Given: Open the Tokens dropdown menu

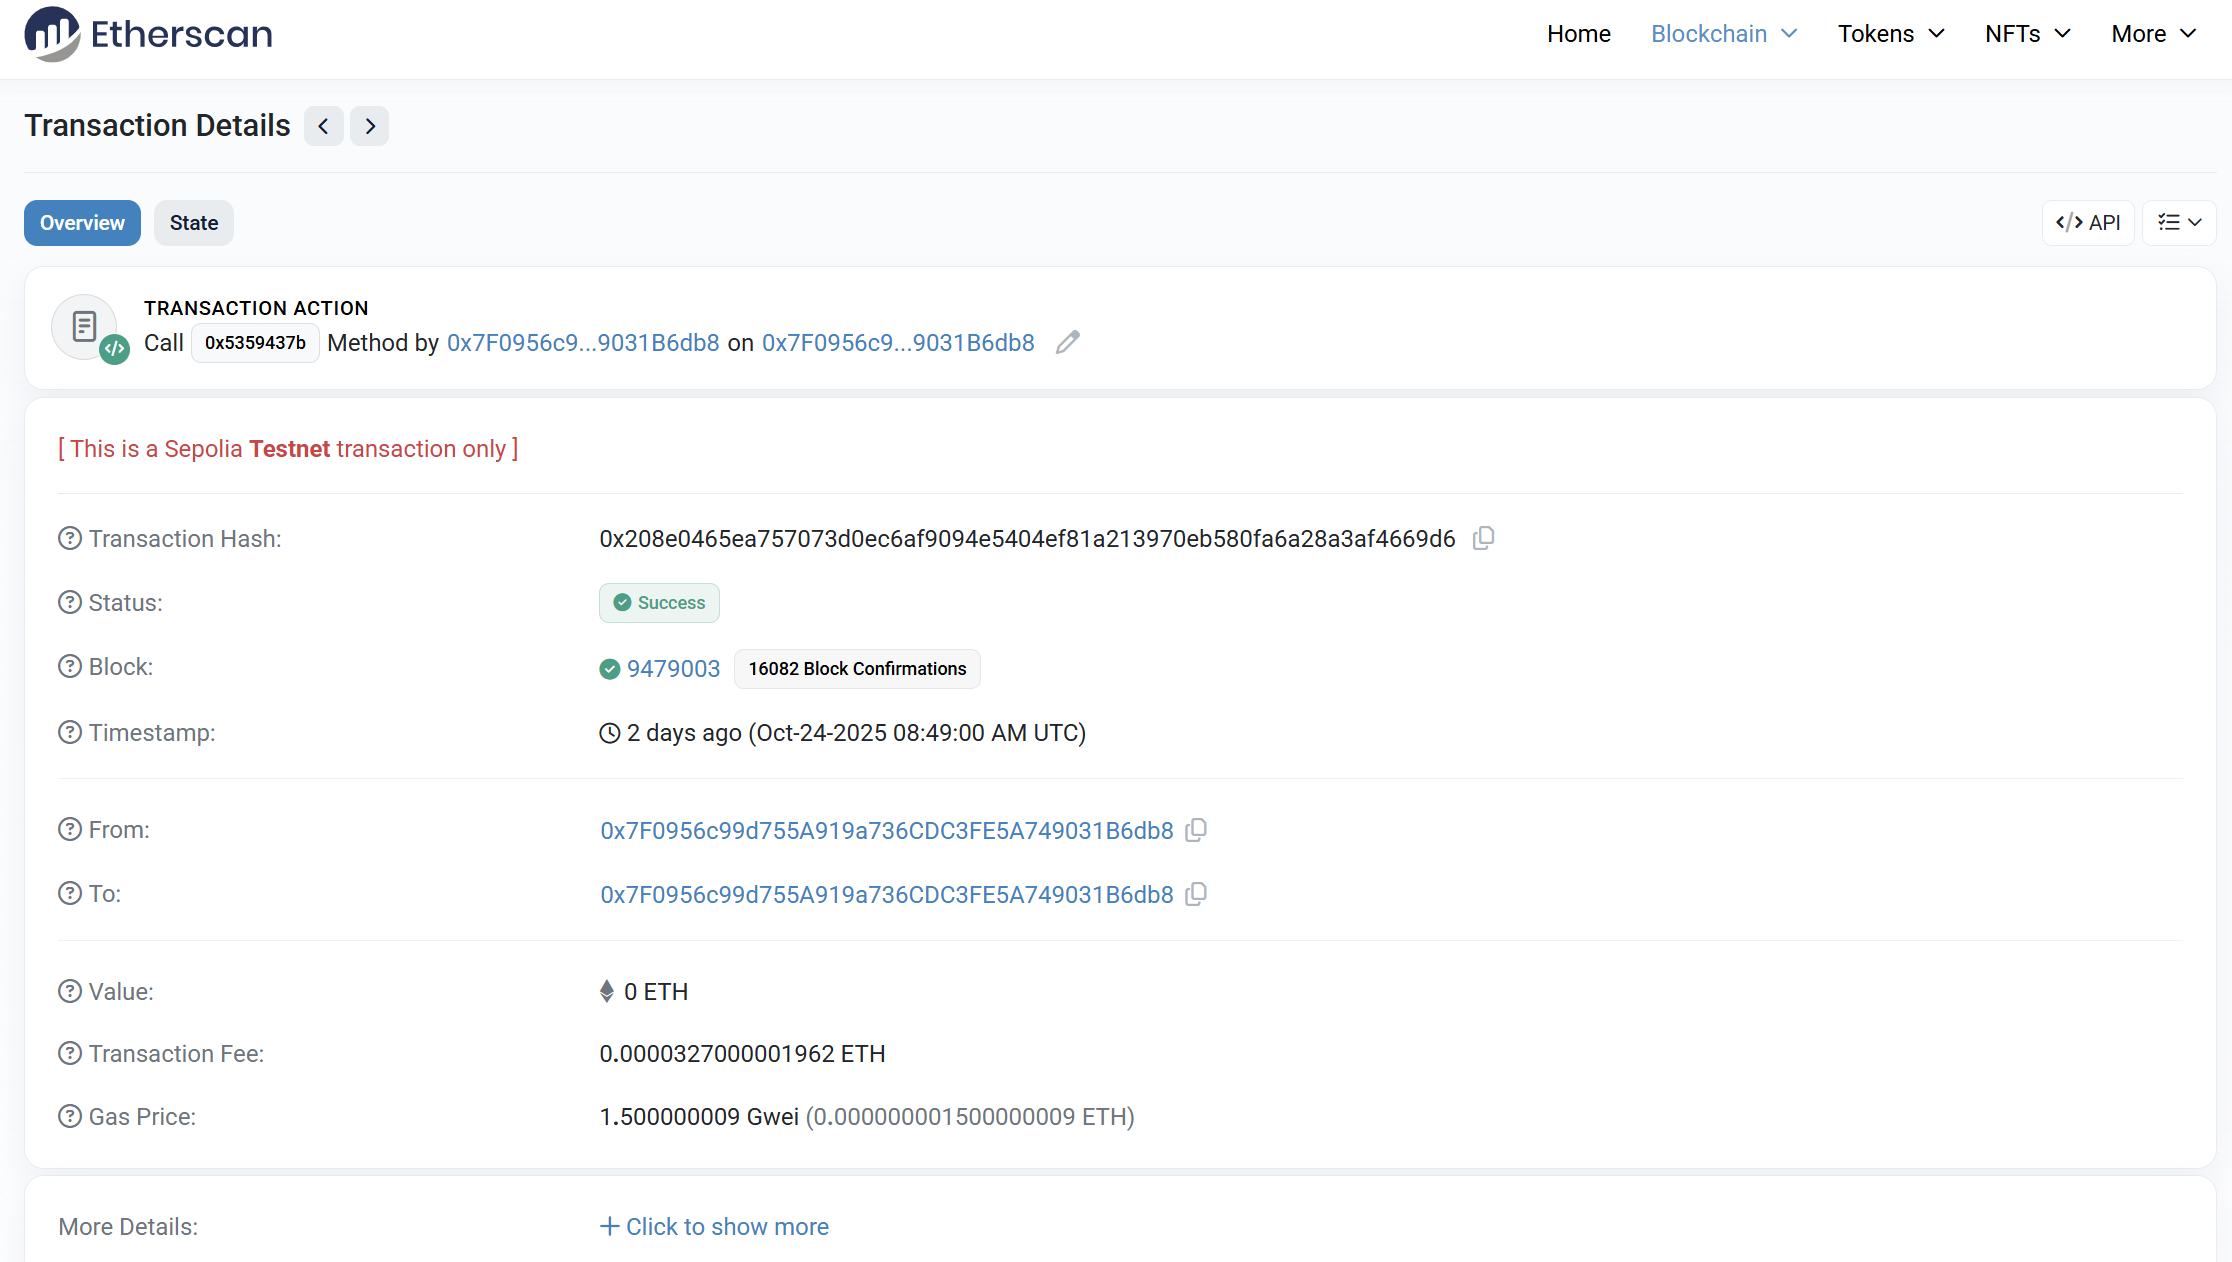Looking at the screenshot, I should [1891, 34].
